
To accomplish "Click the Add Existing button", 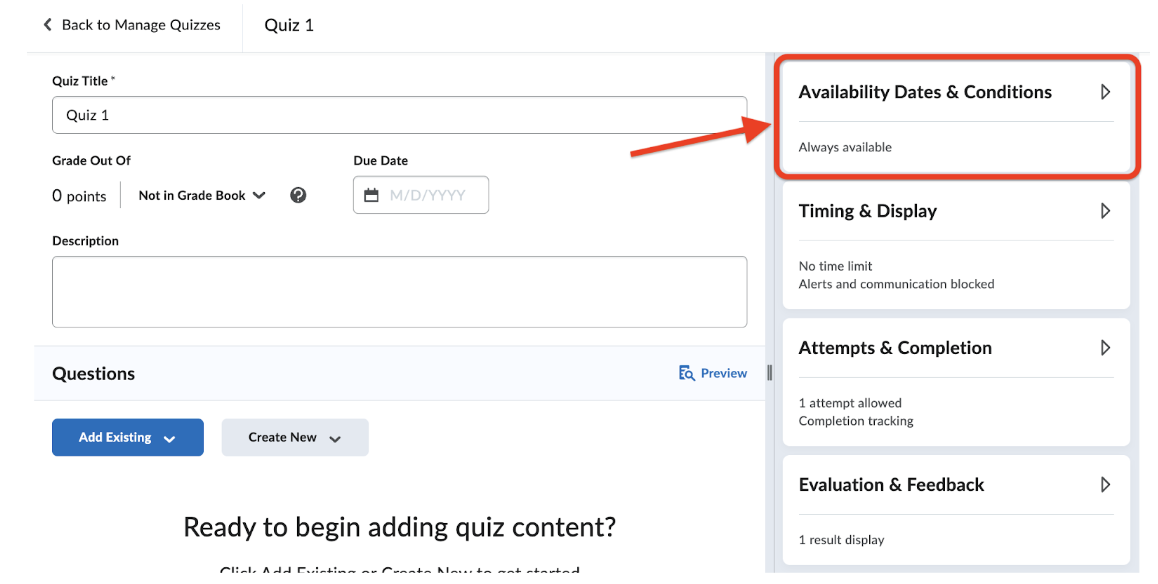I will coord(116,437).
